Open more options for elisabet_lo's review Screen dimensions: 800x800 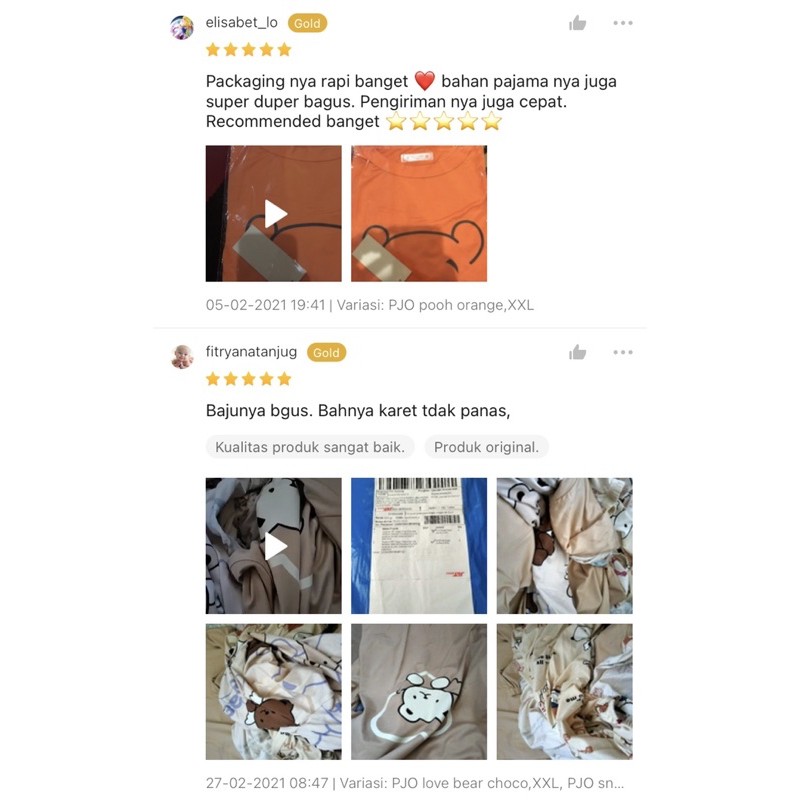[x=622, y=23]
